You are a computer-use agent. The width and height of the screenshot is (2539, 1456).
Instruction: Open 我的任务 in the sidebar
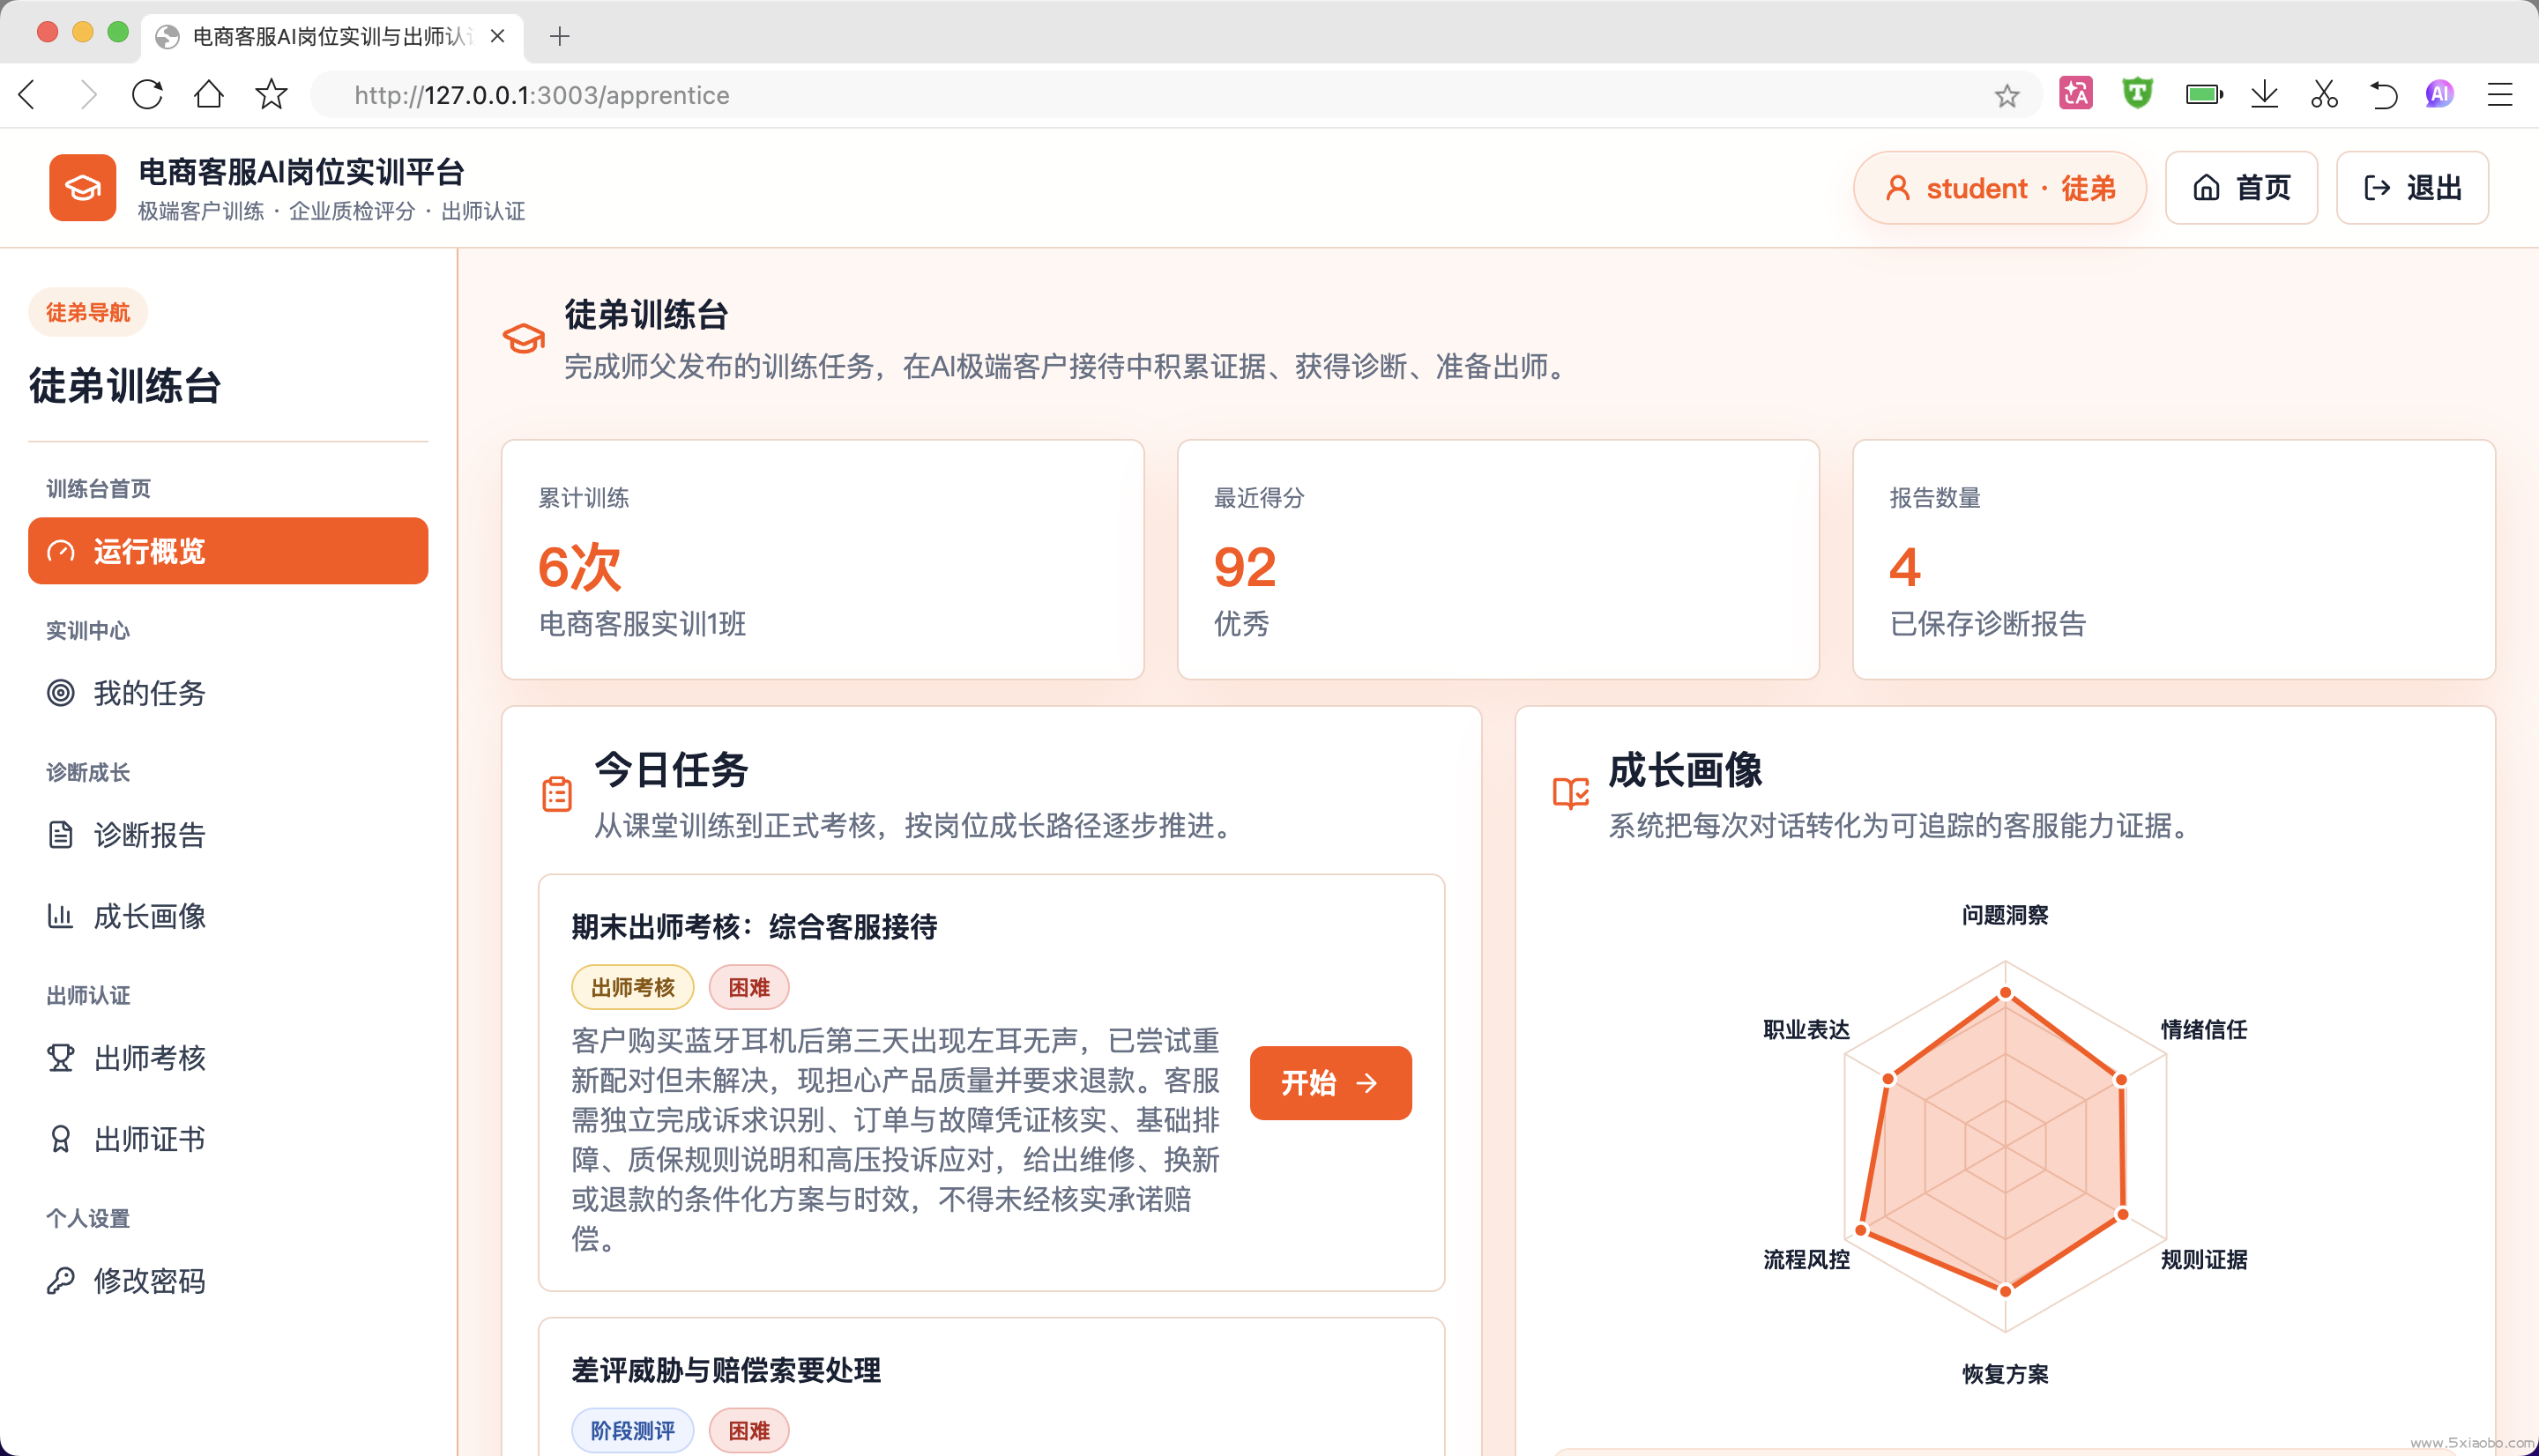click(x=228, y=693)
